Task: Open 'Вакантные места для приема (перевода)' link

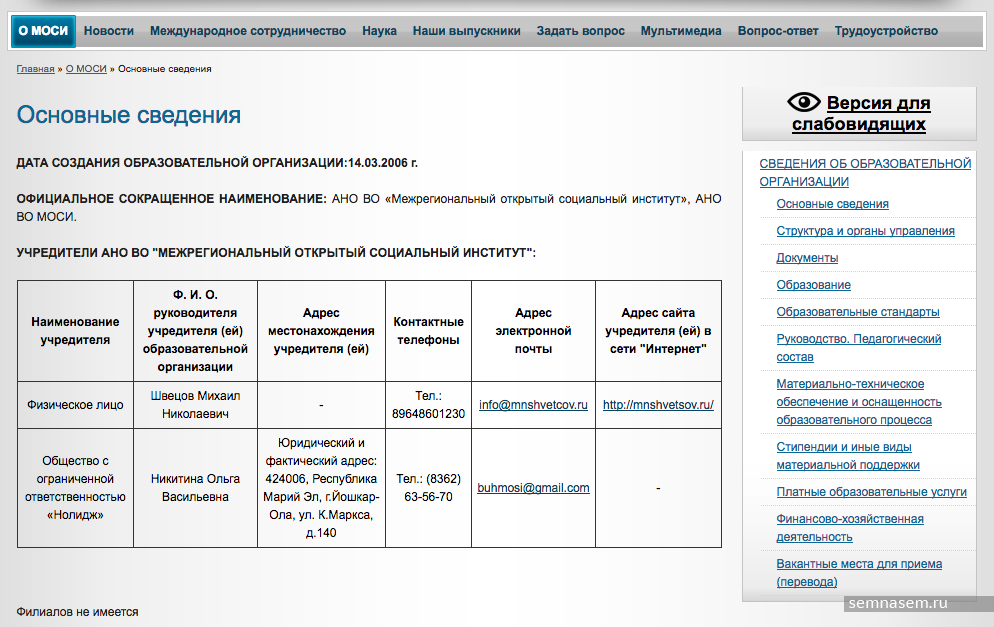Action: pyautogui.click(x=858, y=572)
